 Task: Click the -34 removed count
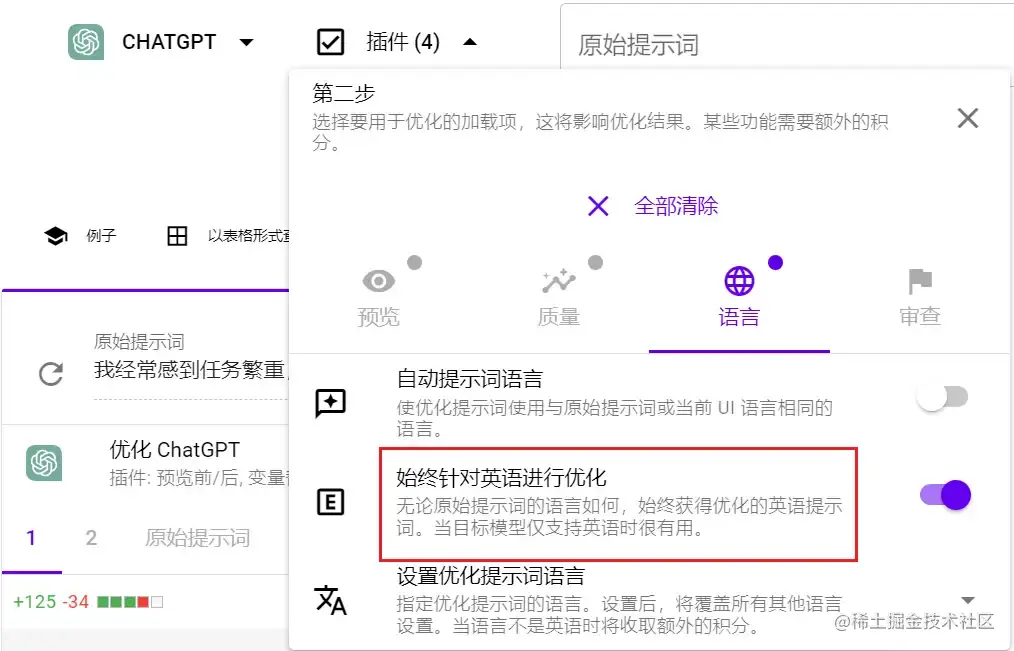[x=76, y=602]
